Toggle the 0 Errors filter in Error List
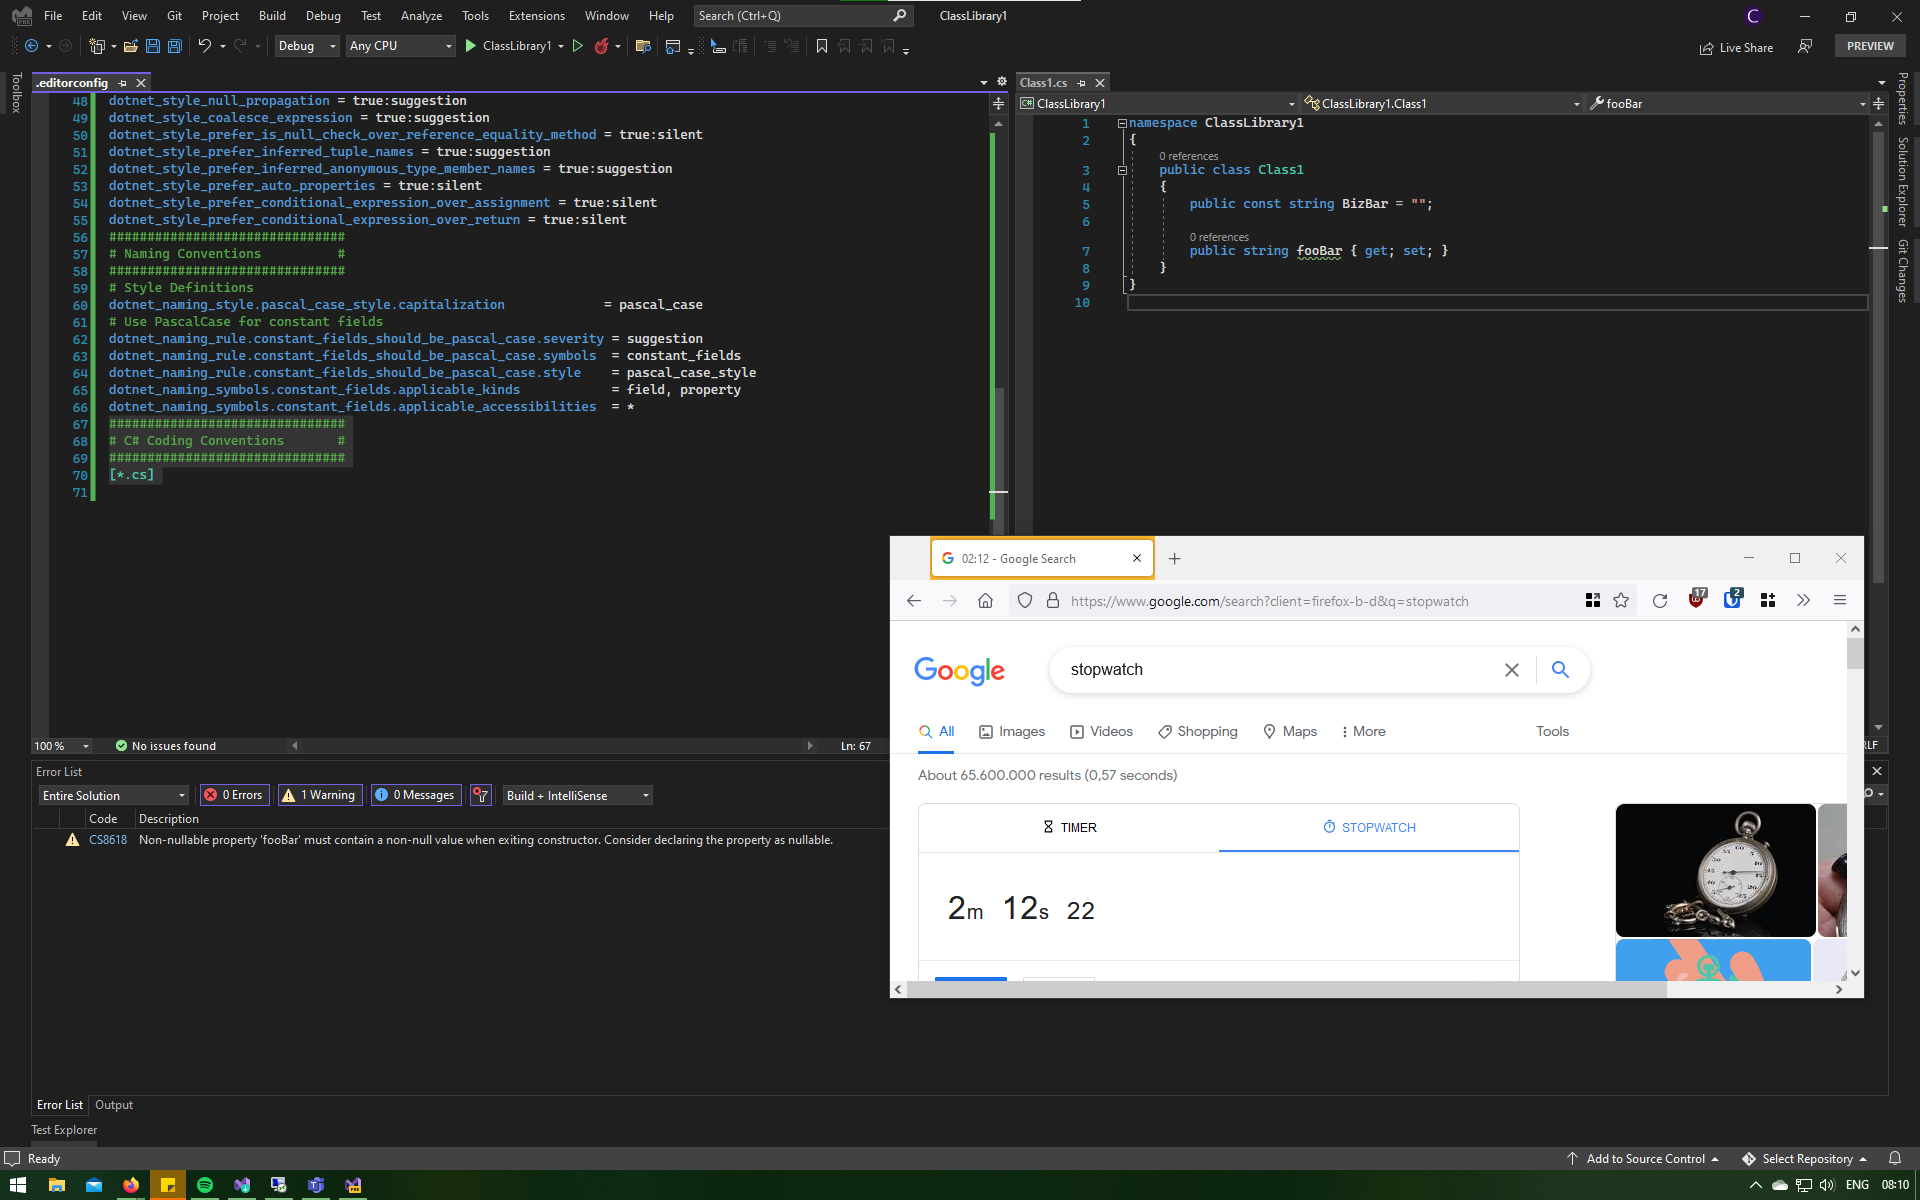Screen dimensions: 1920x1200 click(x=234, y=795)
